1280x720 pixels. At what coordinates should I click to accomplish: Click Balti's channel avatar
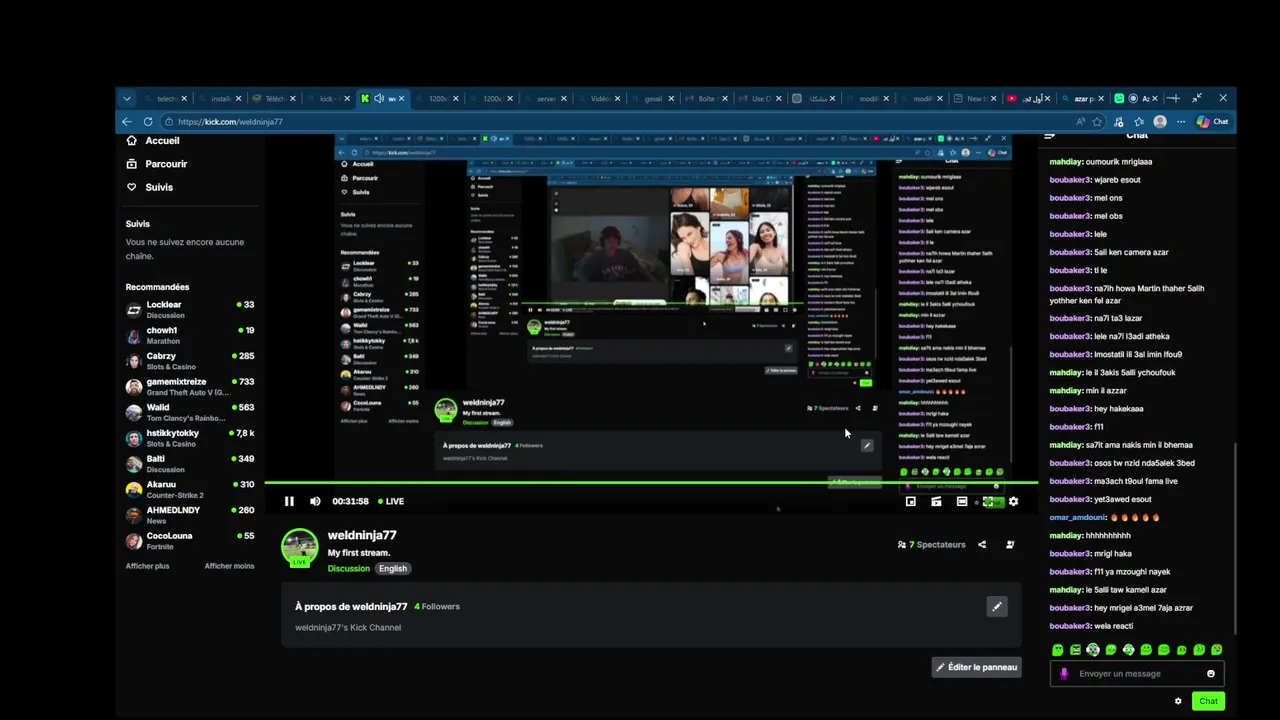pos(133,464)
